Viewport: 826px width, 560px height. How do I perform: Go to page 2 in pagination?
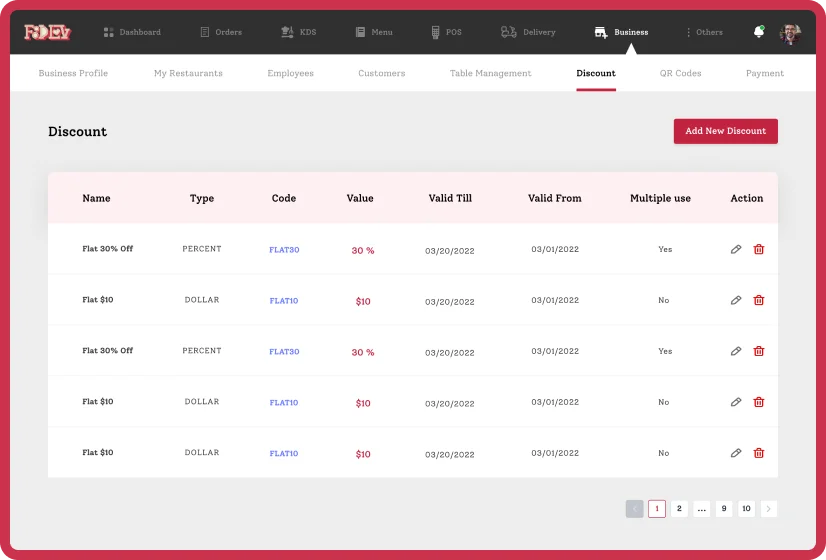679,509
